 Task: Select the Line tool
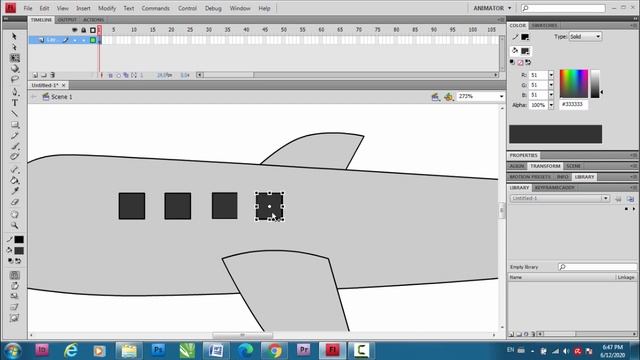(15, 114)
